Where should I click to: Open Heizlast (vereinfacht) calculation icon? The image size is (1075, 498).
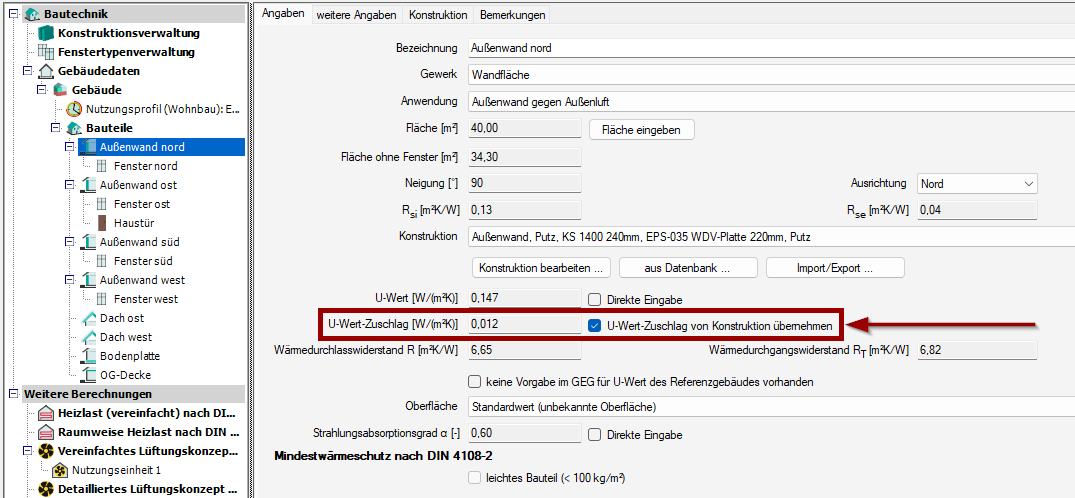click(x=46, y=413)
